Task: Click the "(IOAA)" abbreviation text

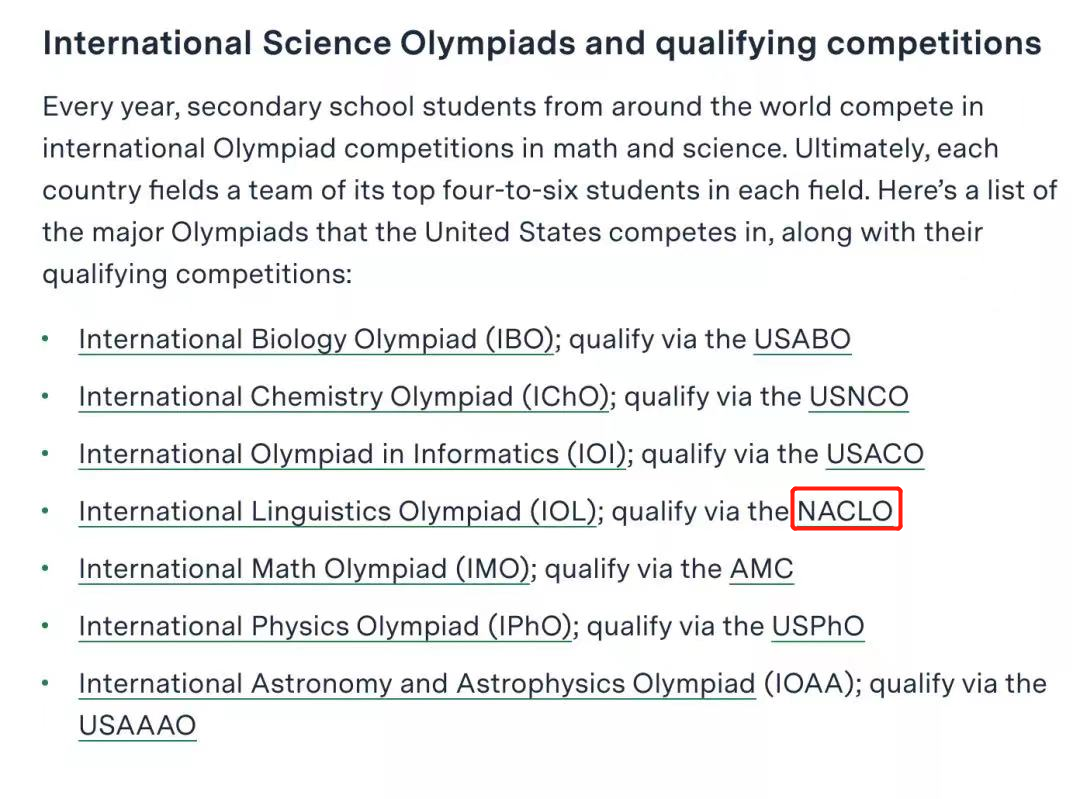Action: click(810, 684)
